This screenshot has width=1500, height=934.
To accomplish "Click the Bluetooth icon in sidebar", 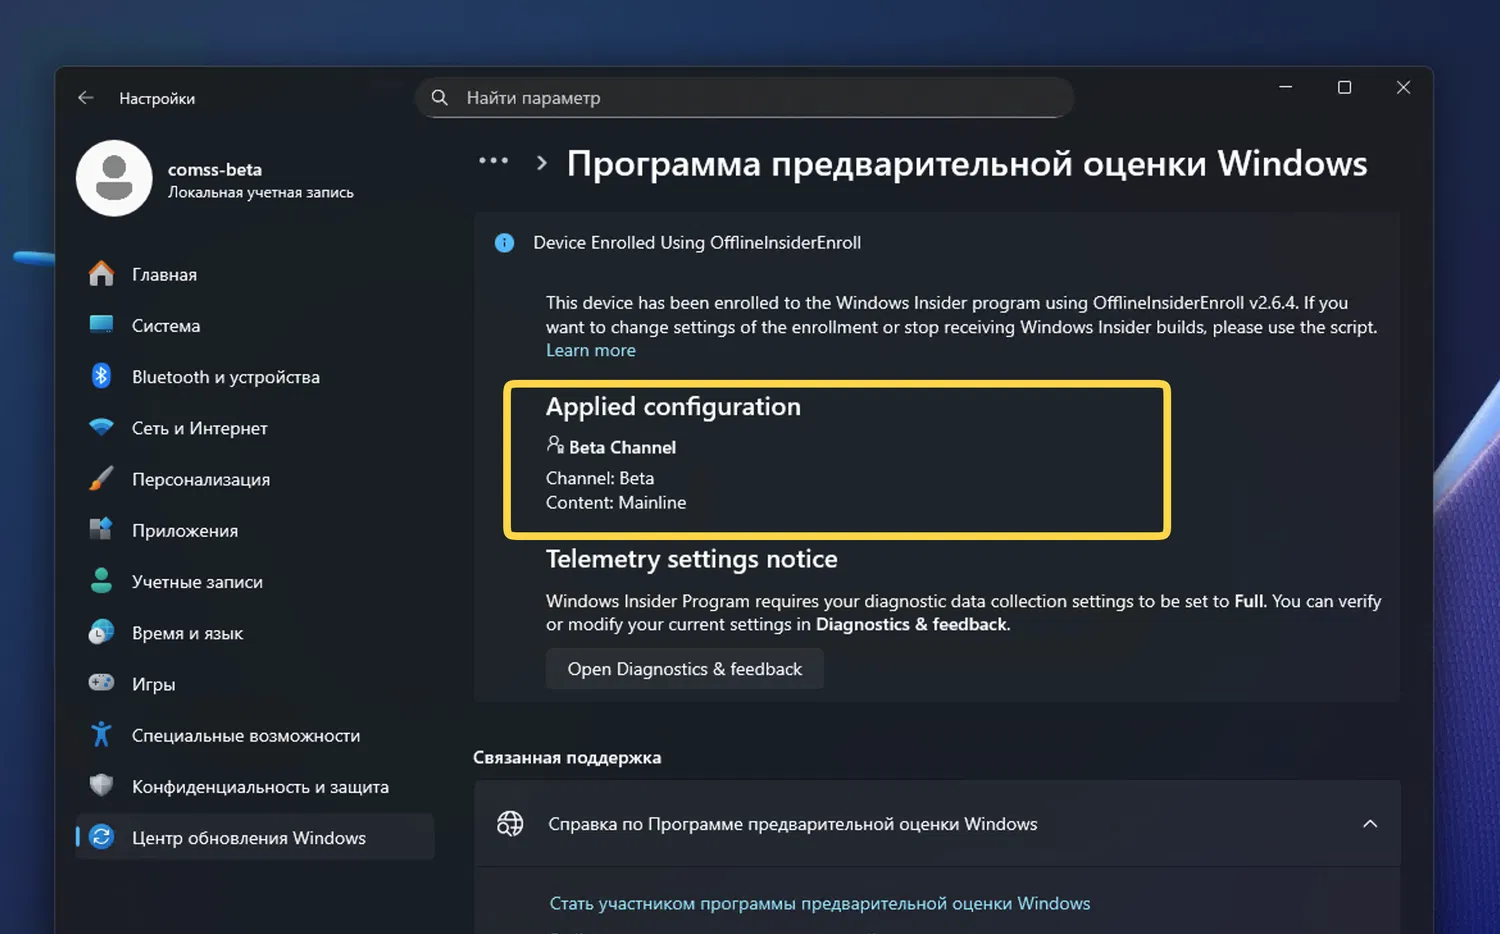I will (101, 376).
